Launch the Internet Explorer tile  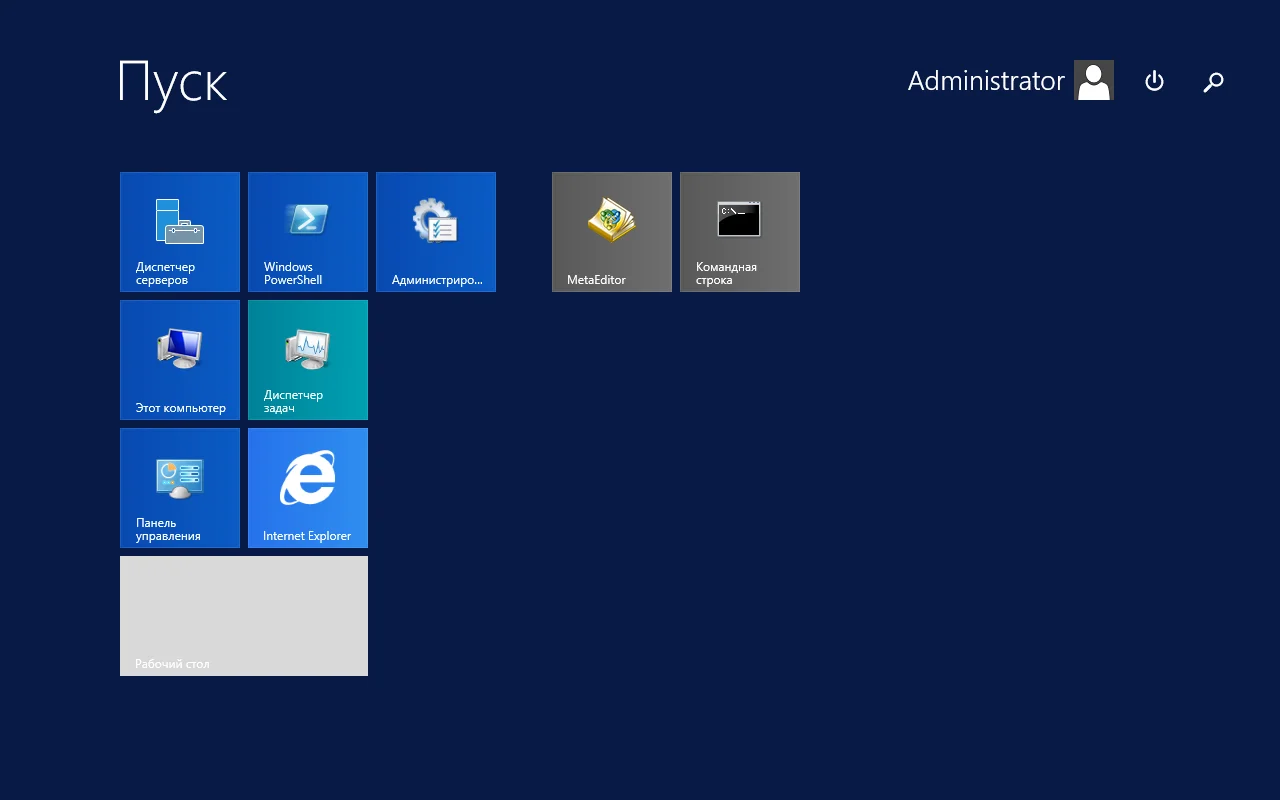(x=308, y=488)
